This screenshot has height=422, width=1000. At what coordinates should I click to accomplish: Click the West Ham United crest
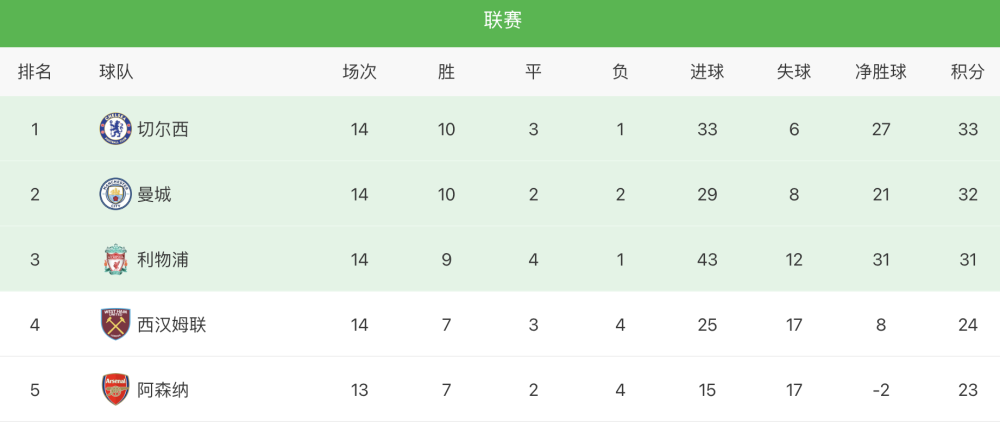[x=115, y=324]
